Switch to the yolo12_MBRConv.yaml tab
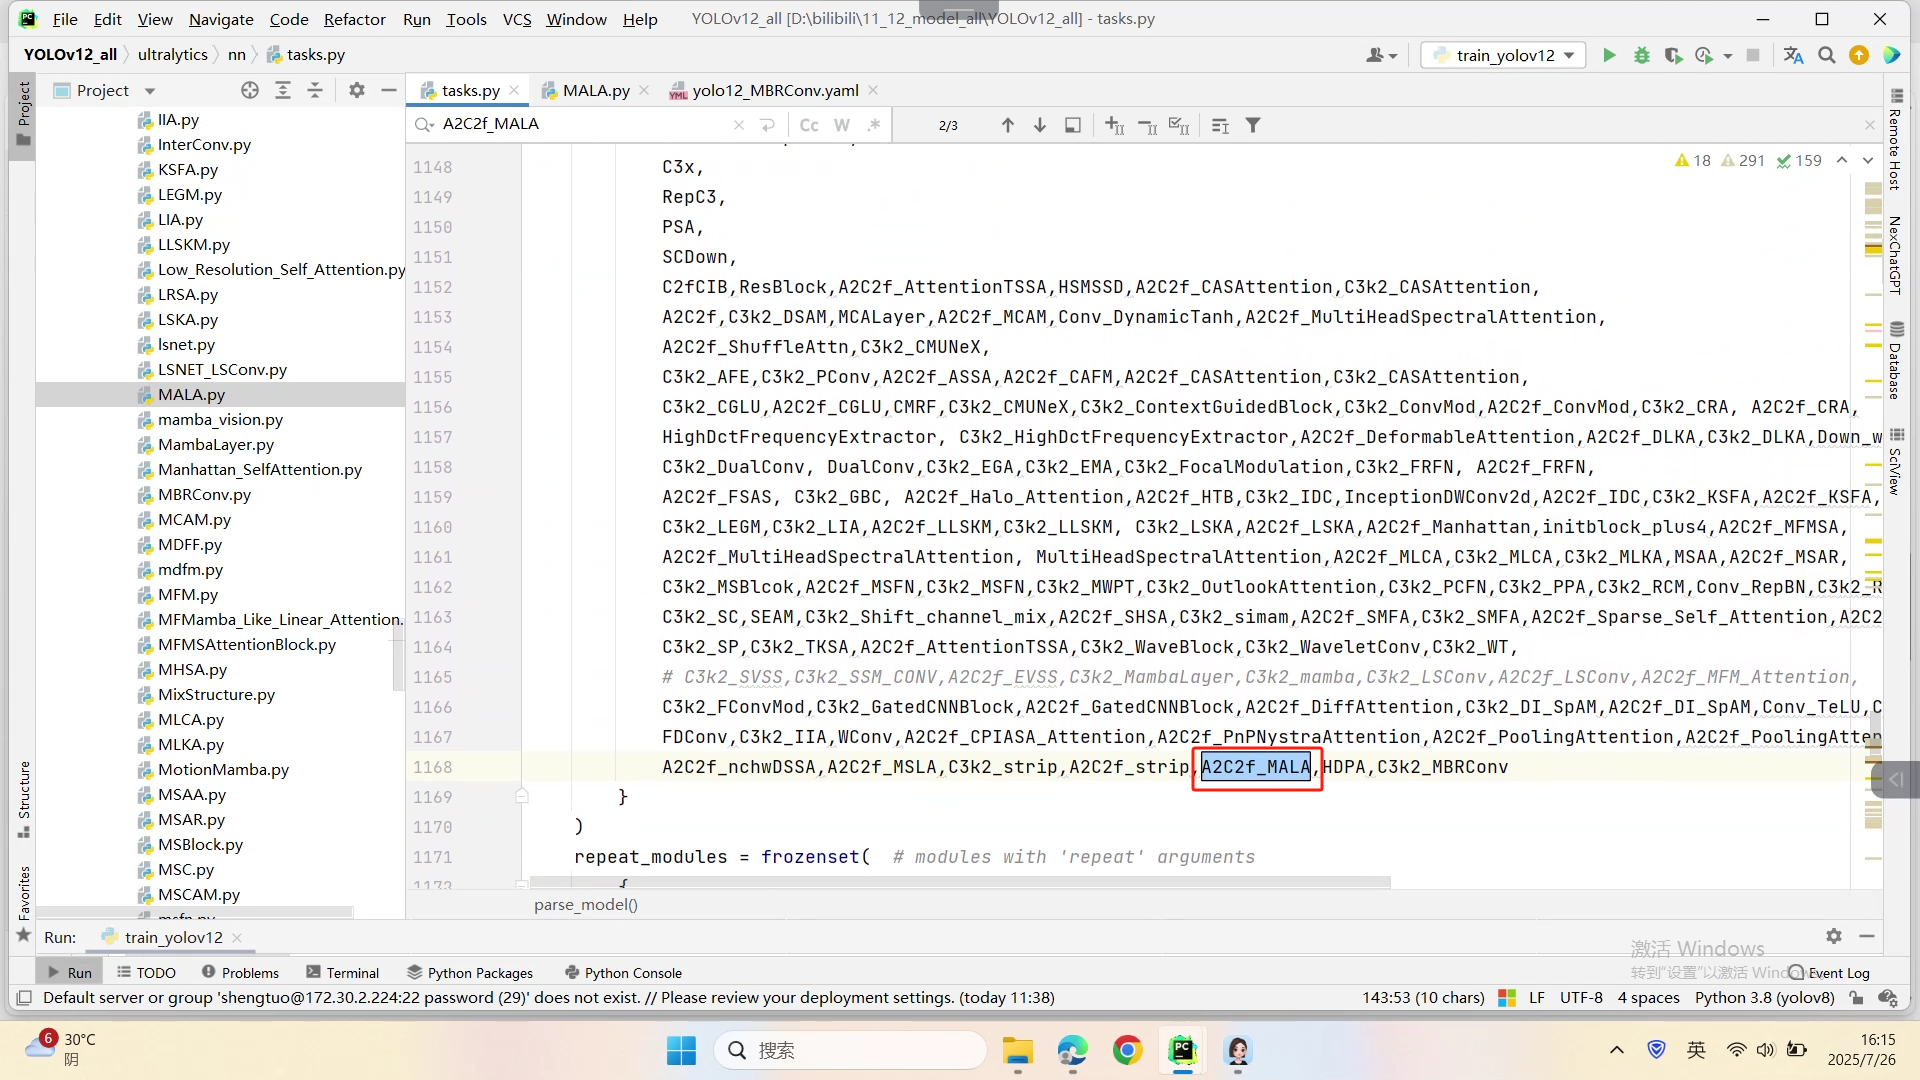The height and width of the screenshot is (1080, 1920). click(775, 91)
